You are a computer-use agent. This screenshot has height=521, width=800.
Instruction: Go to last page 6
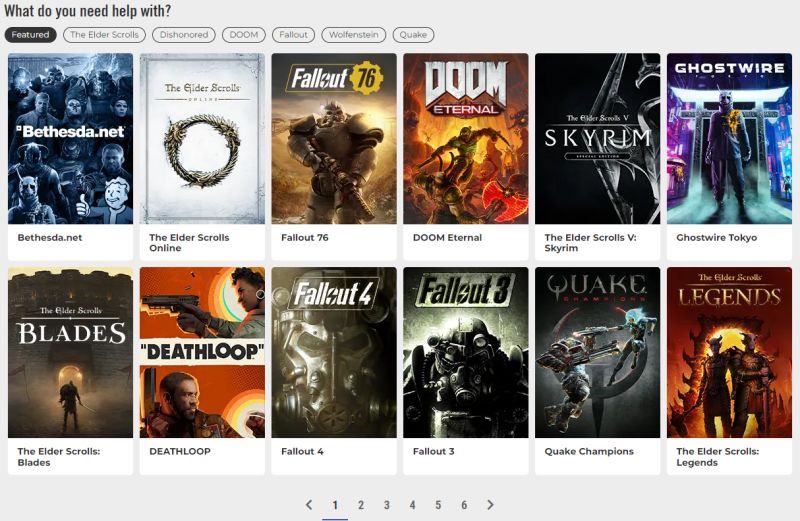[x=464, y=505]
